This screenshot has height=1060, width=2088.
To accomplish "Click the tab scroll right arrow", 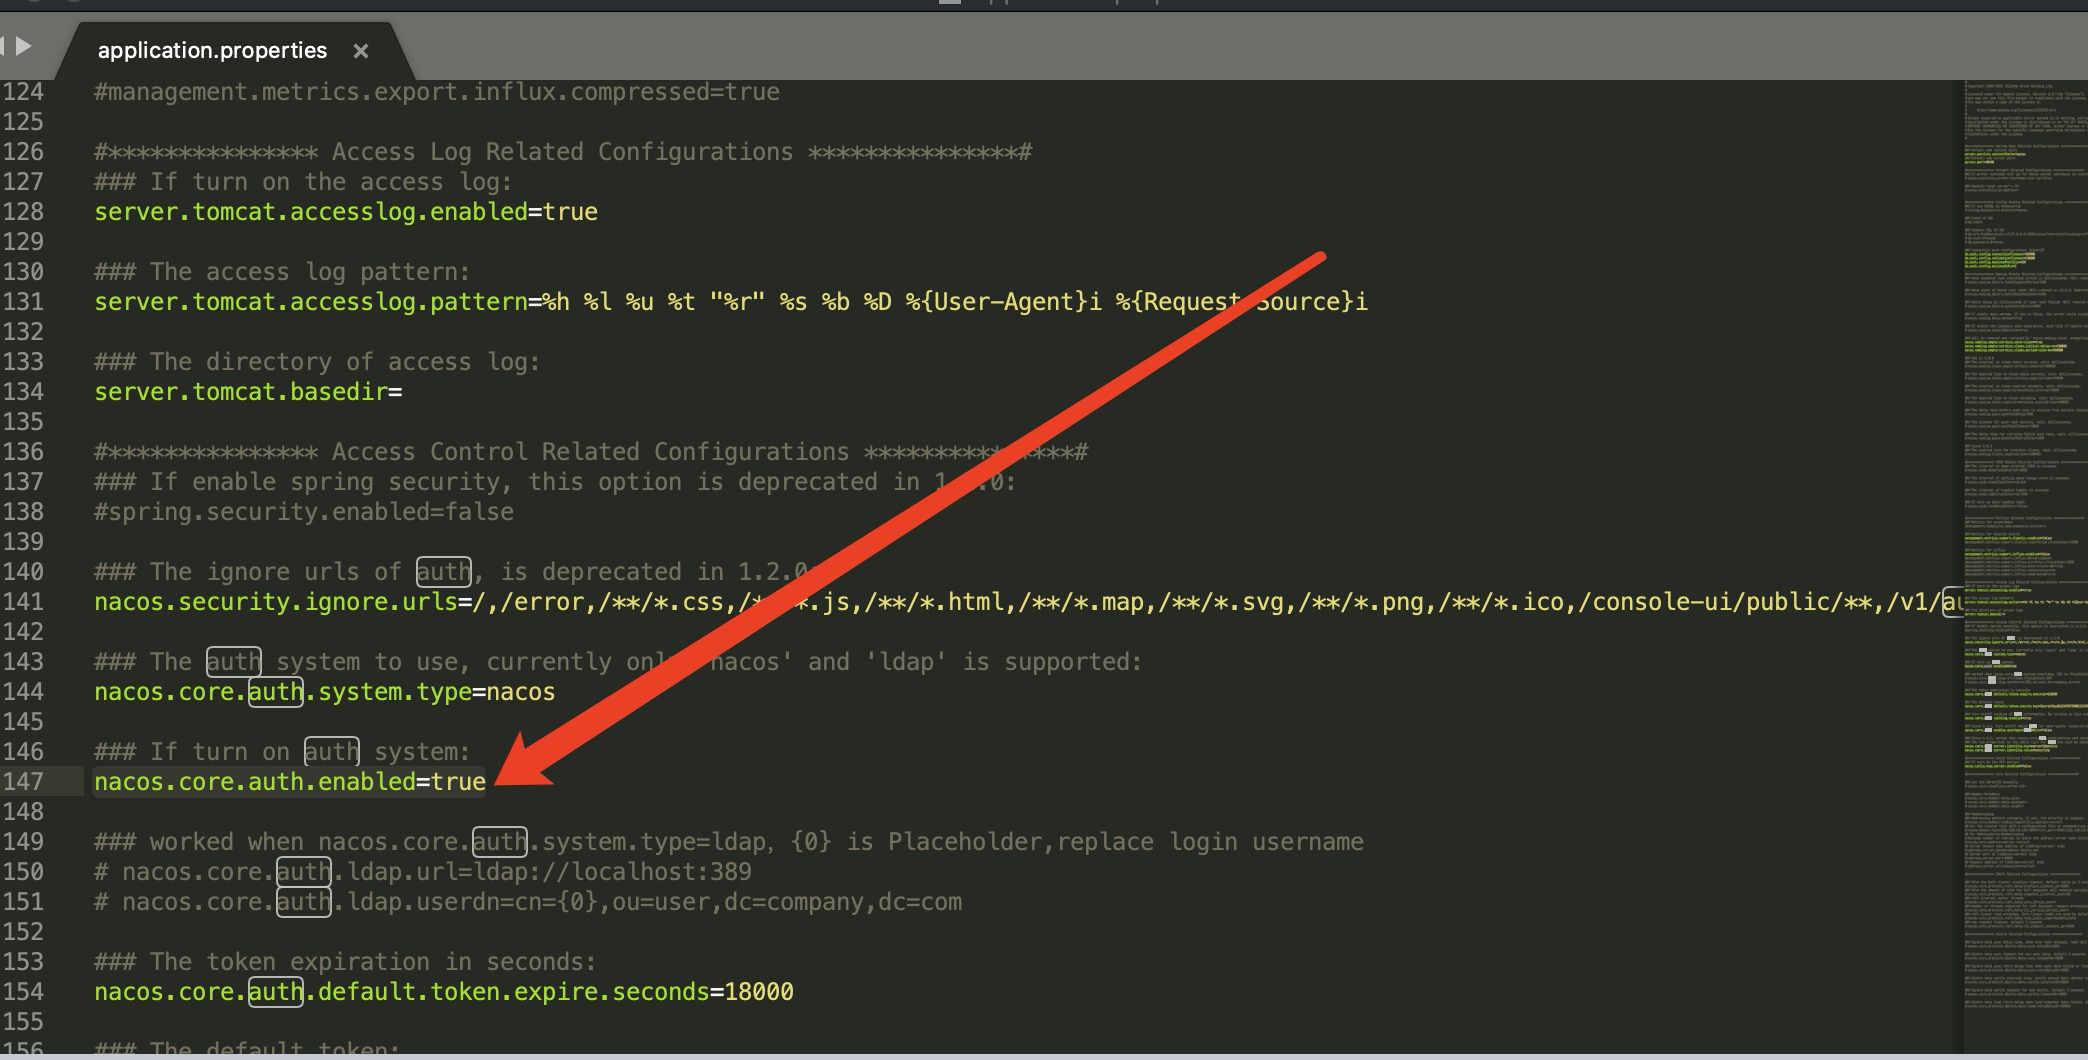I will tap(24, 46).
